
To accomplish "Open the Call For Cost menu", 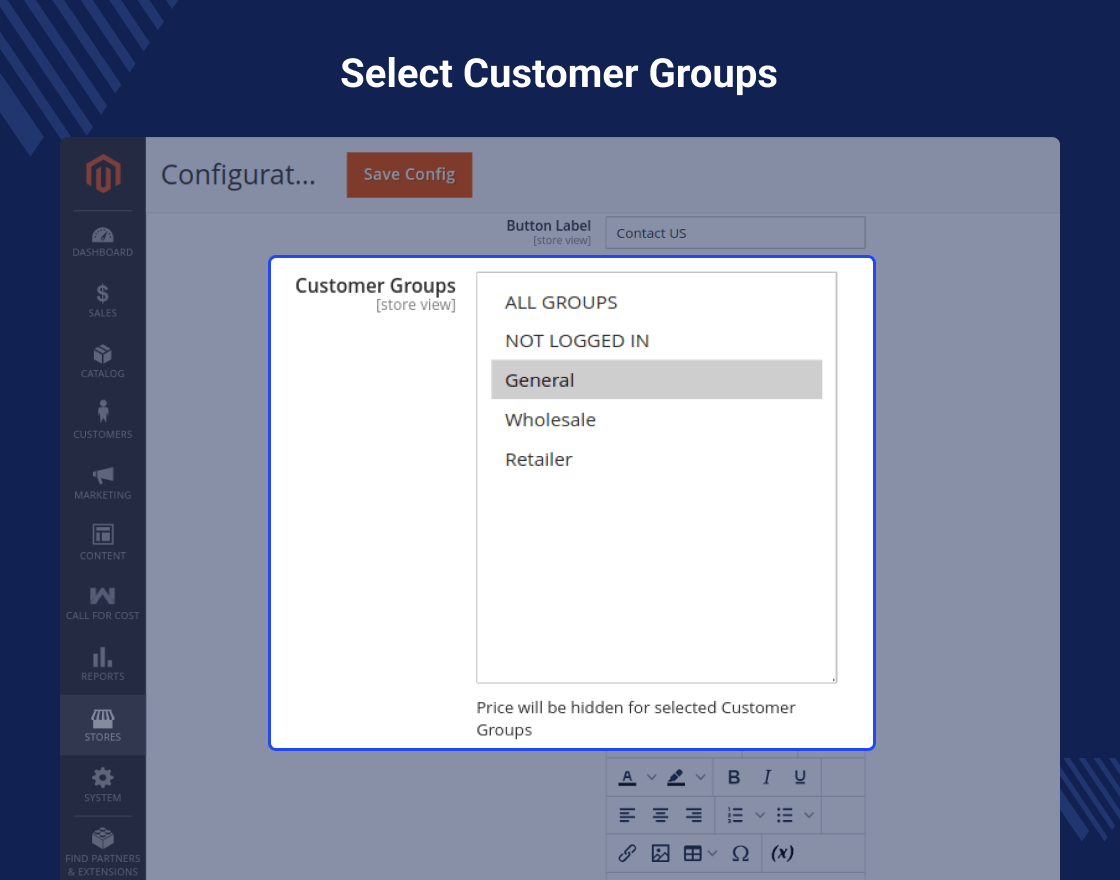I will pos(103,604).
